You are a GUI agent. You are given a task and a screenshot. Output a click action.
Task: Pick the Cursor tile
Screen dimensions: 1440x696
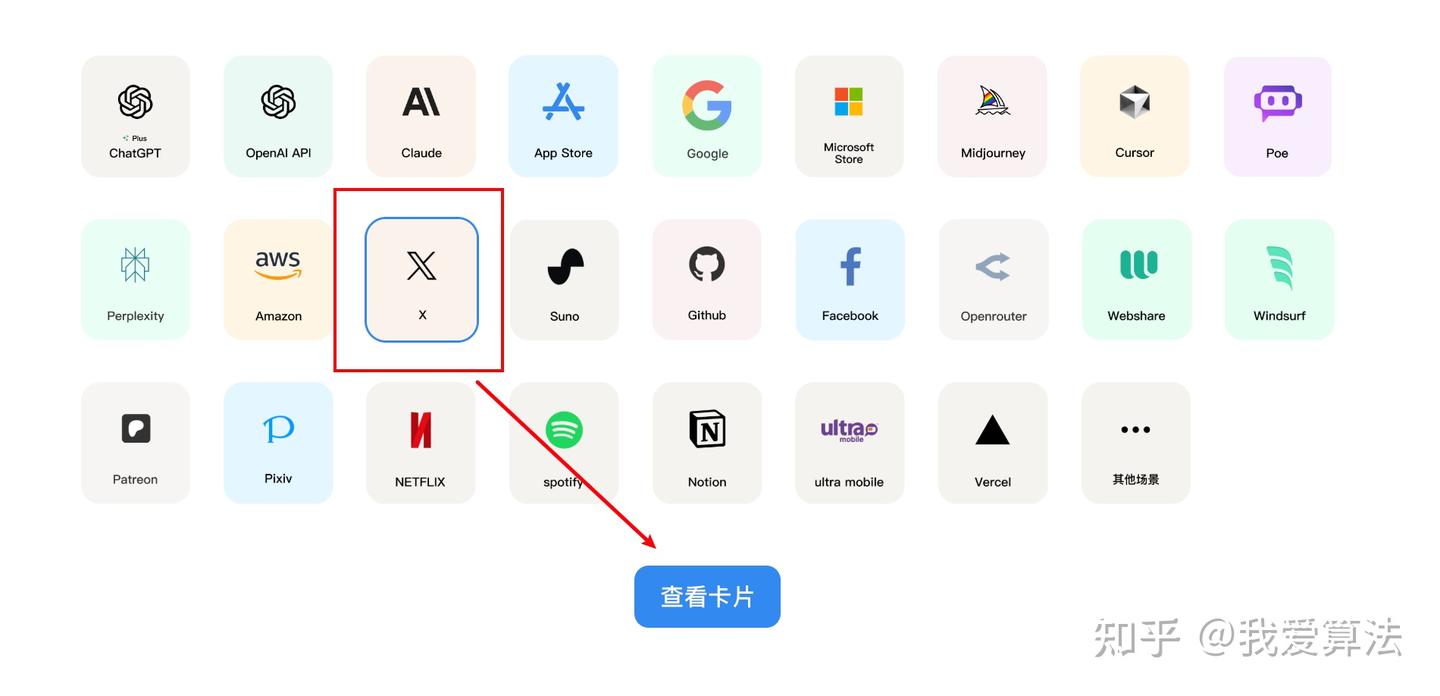tap(1135, 116)
